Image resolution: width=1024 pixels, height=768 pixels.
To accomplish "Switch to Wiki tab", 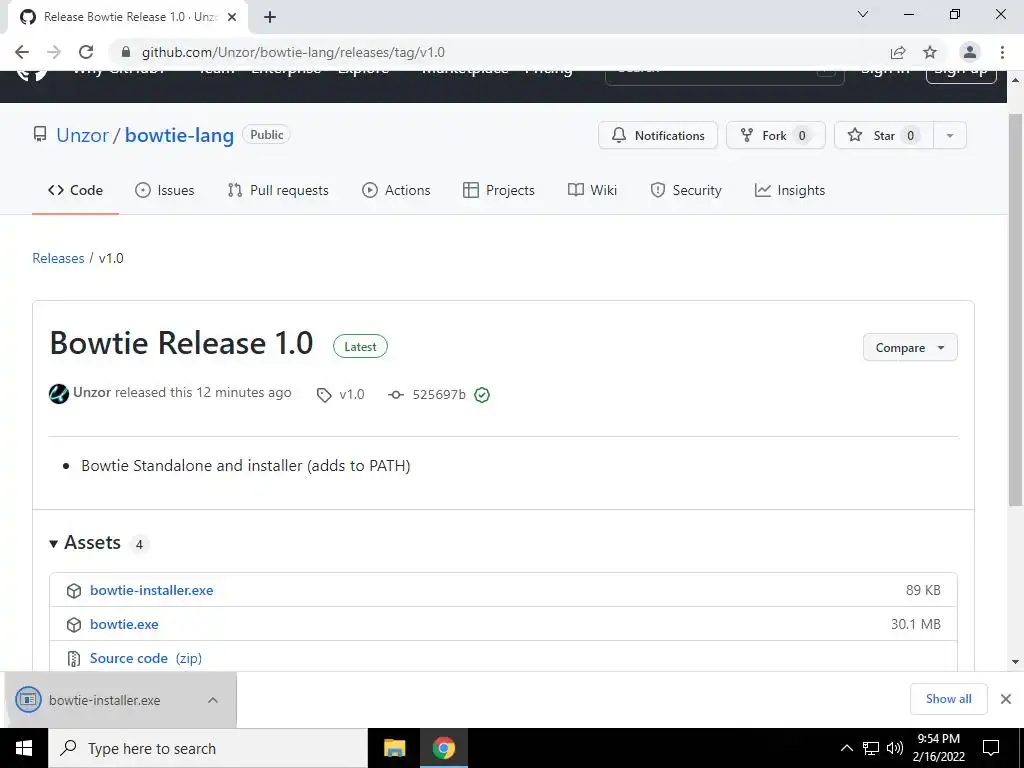I will pyautogui.click(x=592, y=190).
